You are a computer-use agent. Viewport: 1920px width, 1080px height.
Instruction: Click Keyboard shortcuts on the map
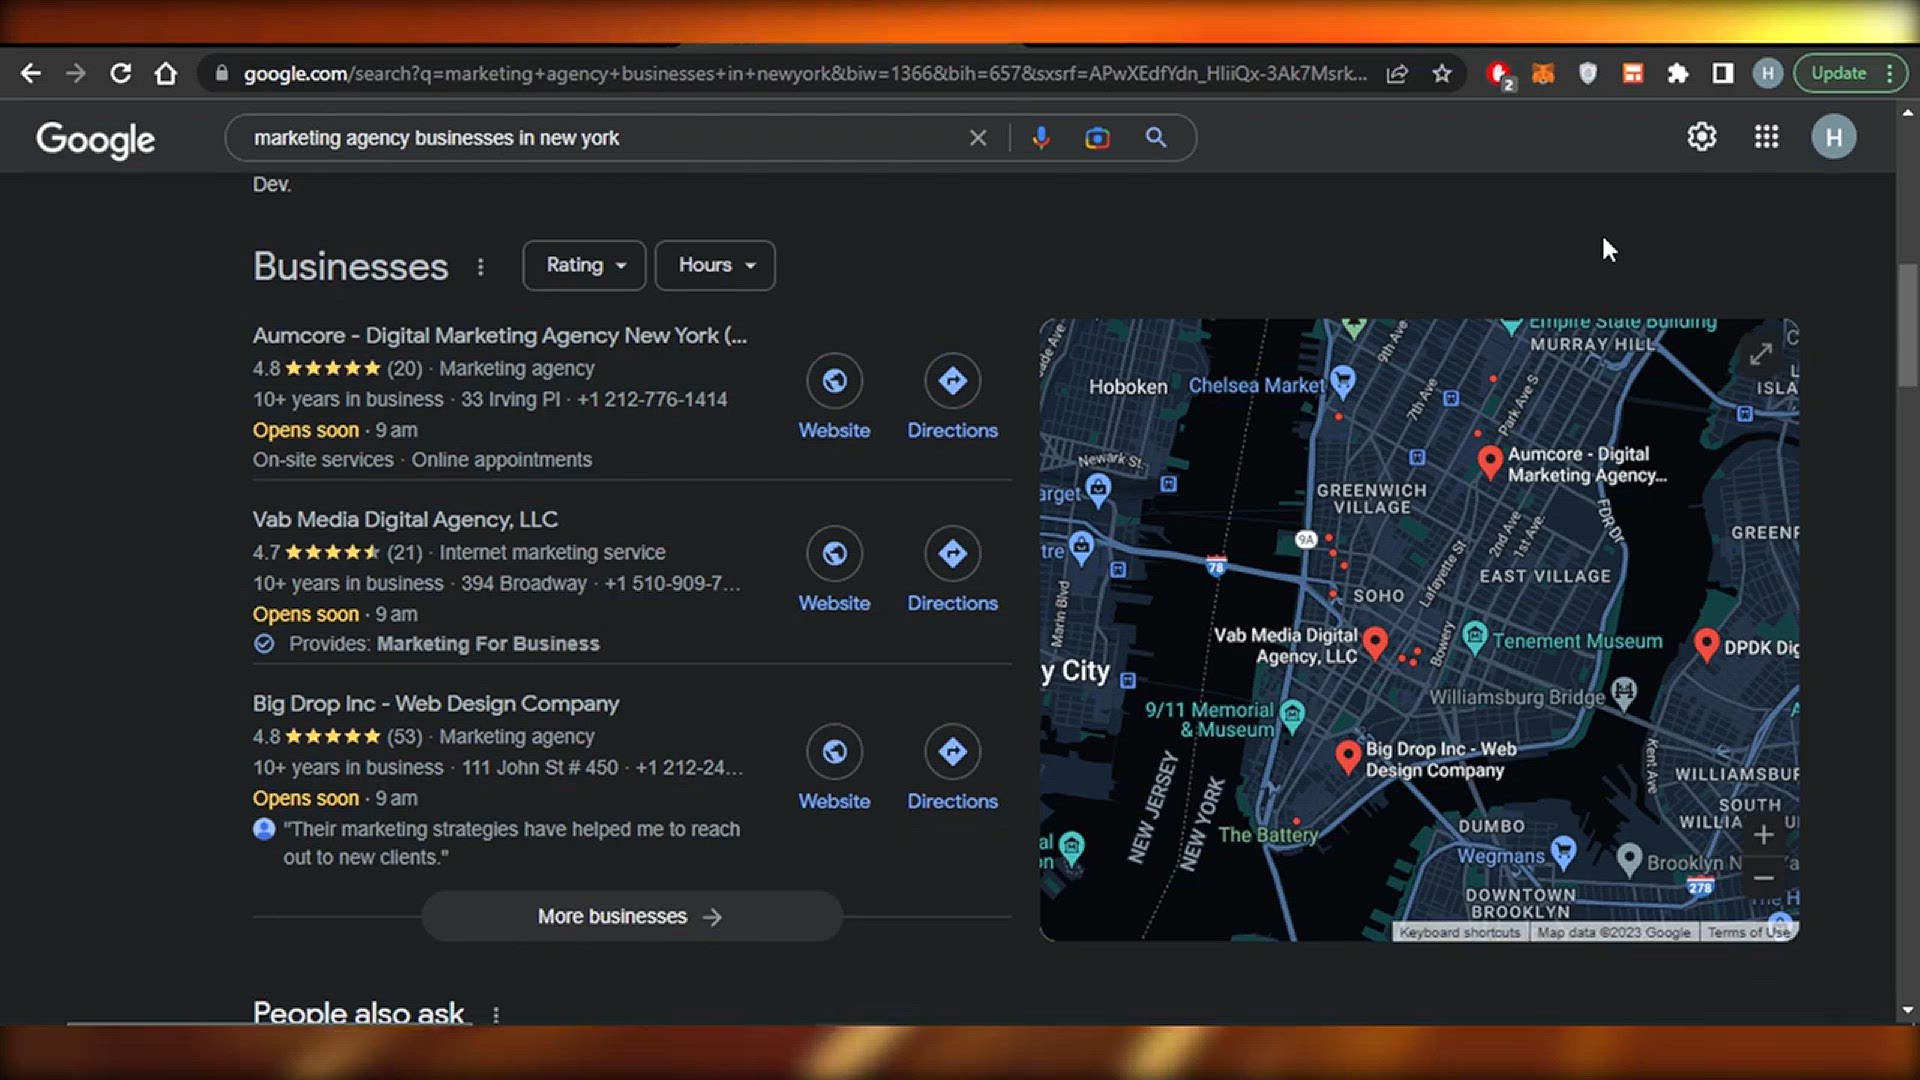(1460, 932)
